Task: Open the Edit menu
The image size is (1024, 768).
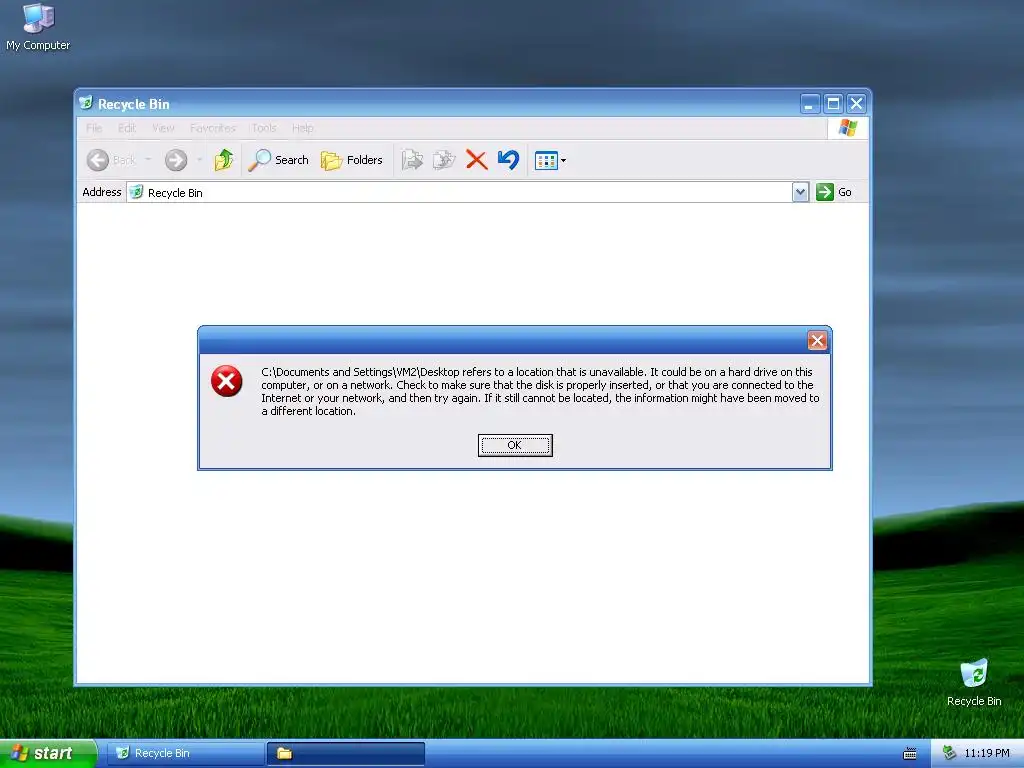Action: coord(127,128)
